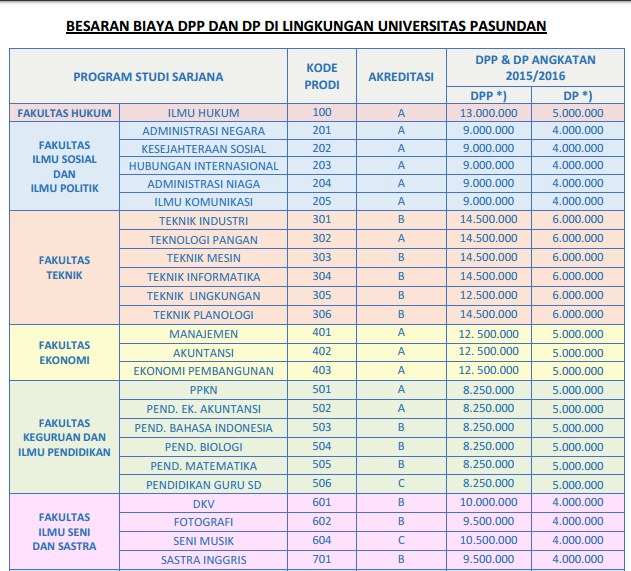Select the FAKULTAS HUKUM cell
The width and height of the screenshot is (631, 571).
(x=64, y=113)
